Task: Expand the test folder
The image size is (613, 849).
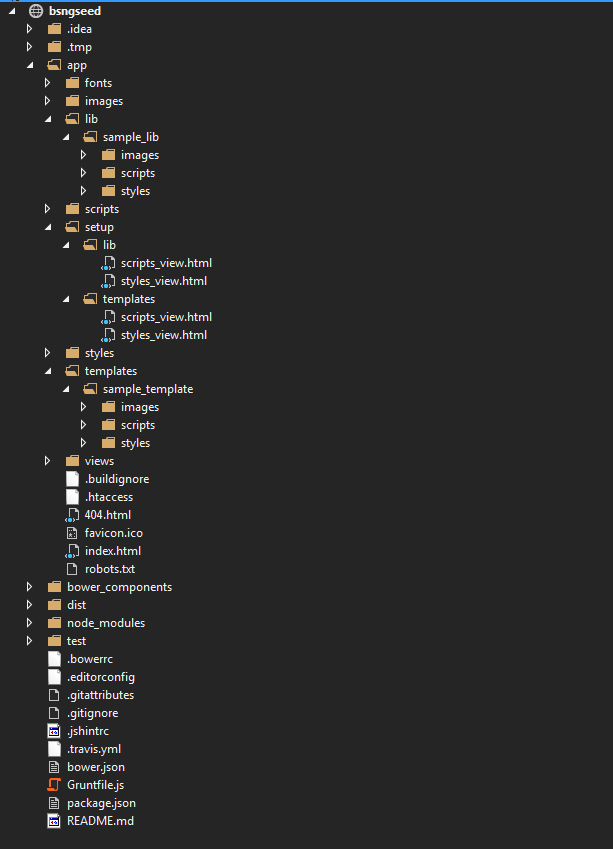Action: coord(29,640)
